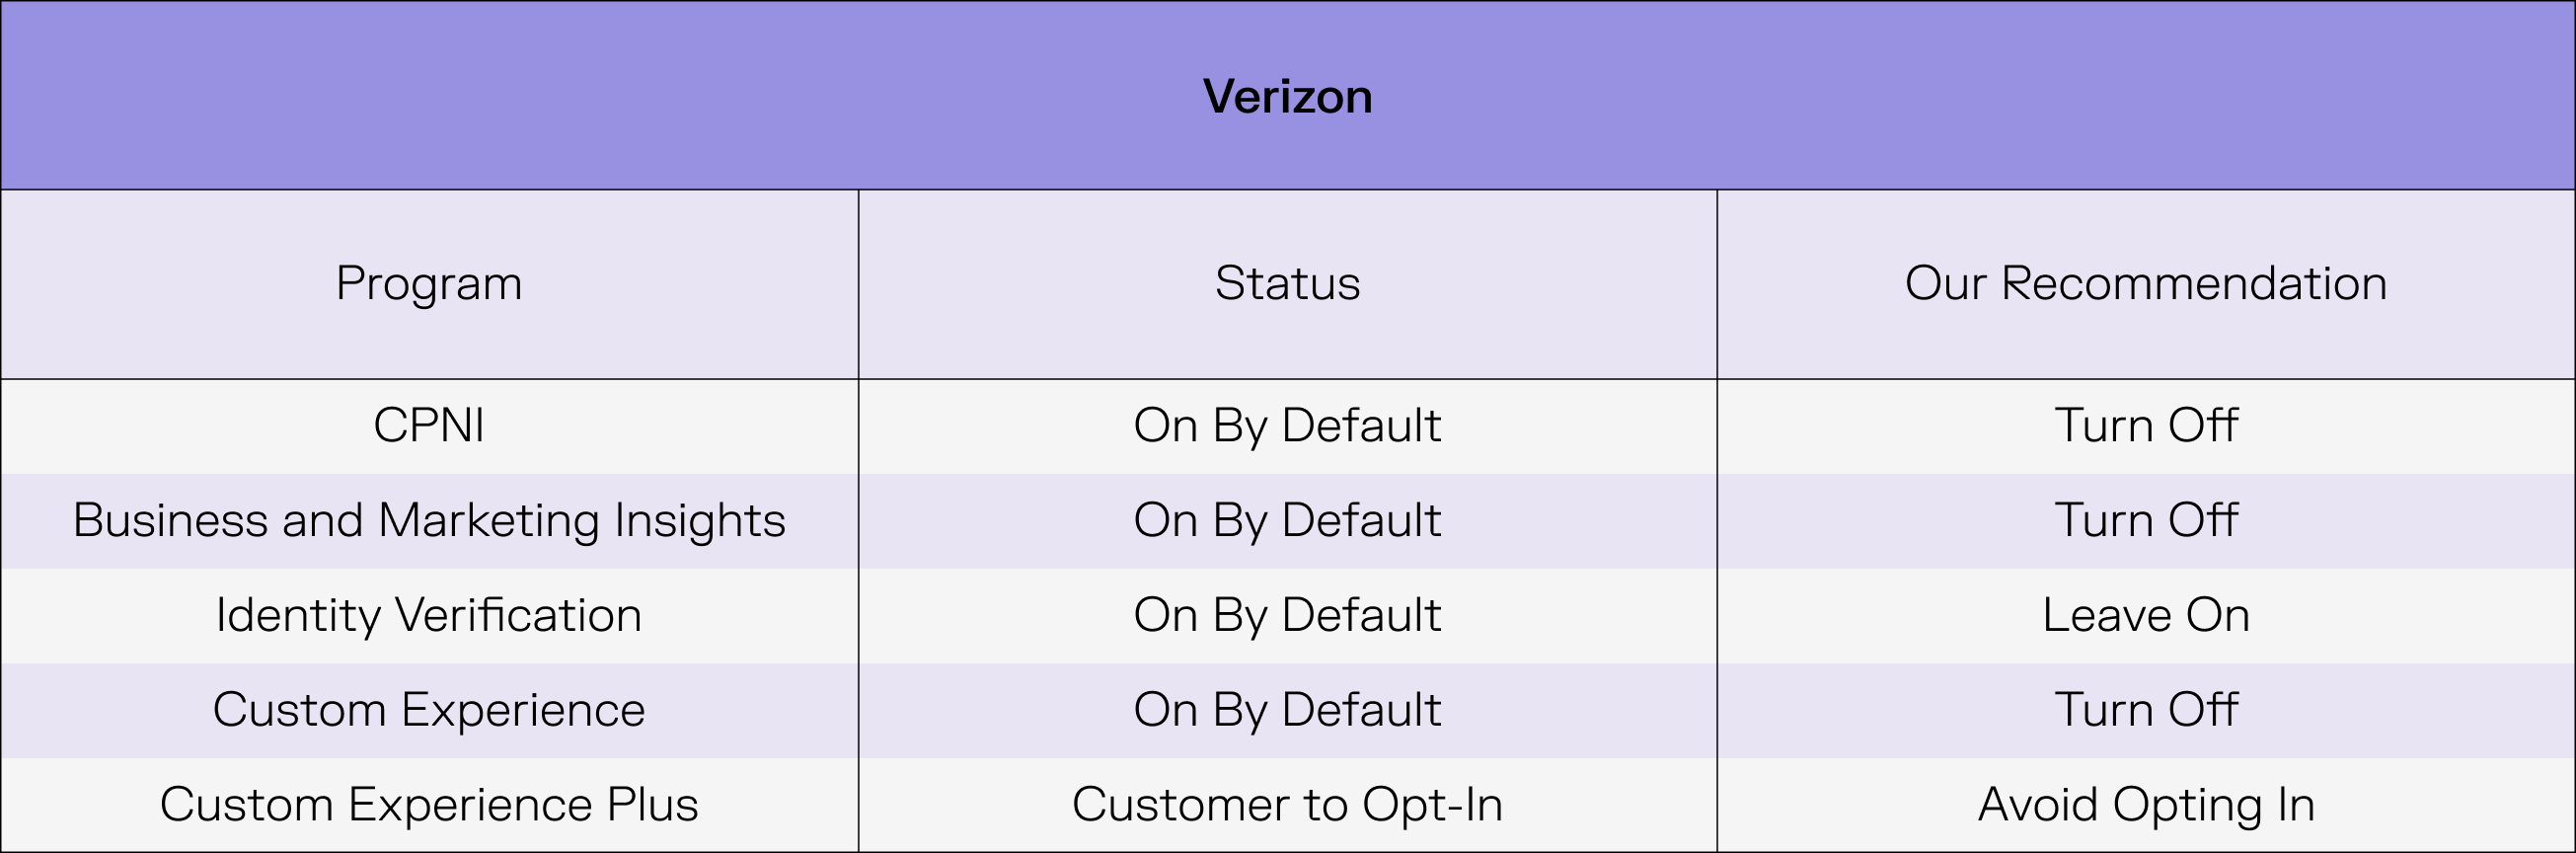Image resolution: width=2576 pixels, height=853 pixels.
Task: Click the Leave On recommendation cell
Action: (2146, 615)
